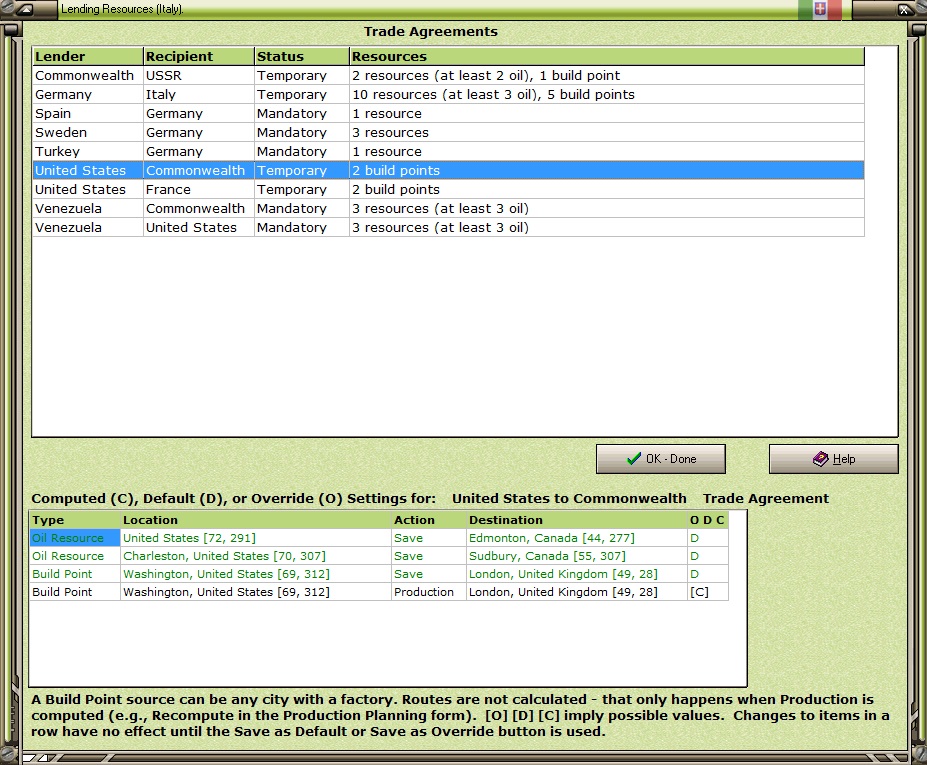927x765 pixels.
Task: Select the Turkey lender row
Action: coord(448,151)
